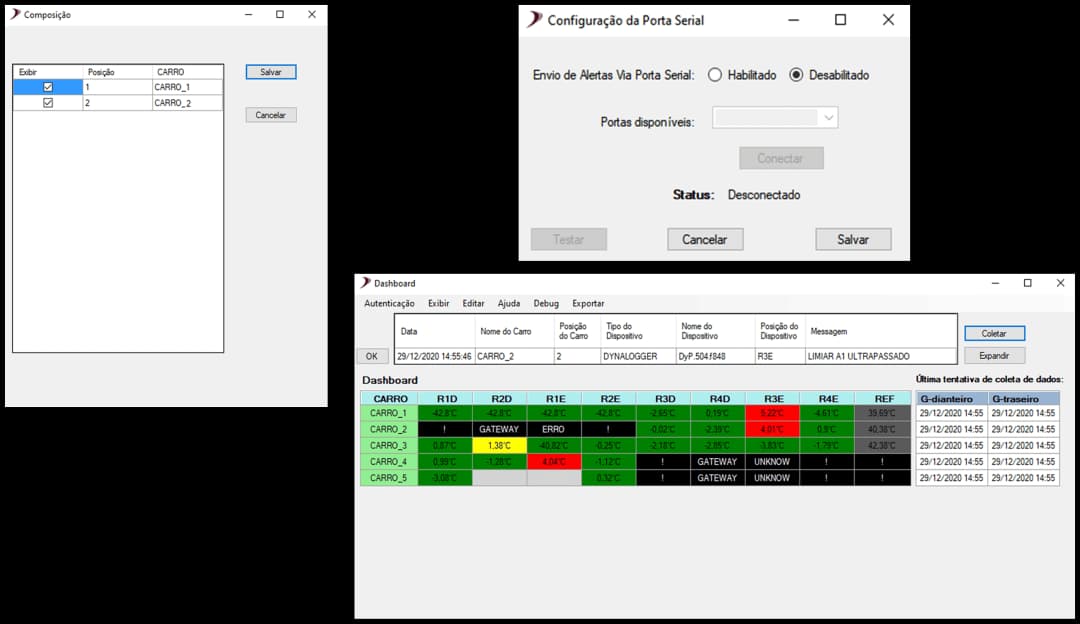
Task: Click the Composição window logo icon
Action: pyautogui.click(x=18, y=14)
